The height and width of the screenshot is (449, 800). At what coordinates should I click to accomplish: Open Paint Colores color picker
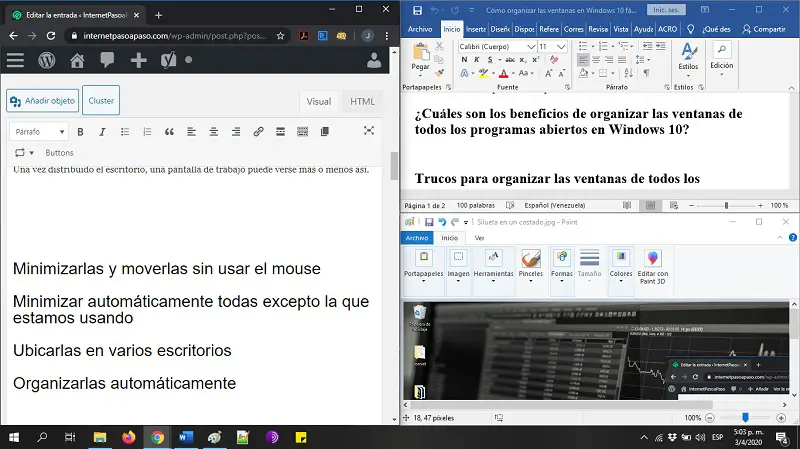coord(621,266)
